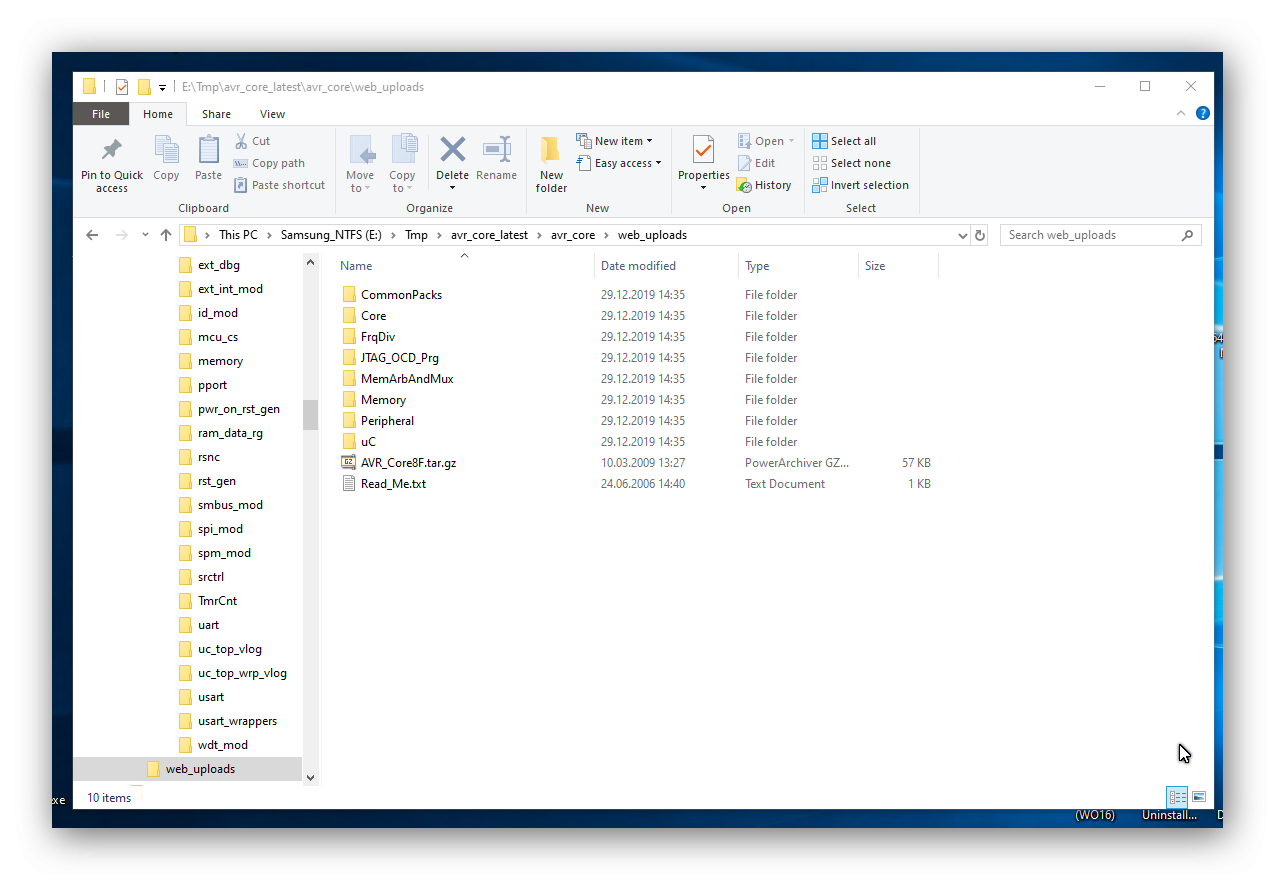The width and height of the screenshot is (1275, 880).
Task: Open the File menu
Action: pyautogui.click(x=101, y=114)
